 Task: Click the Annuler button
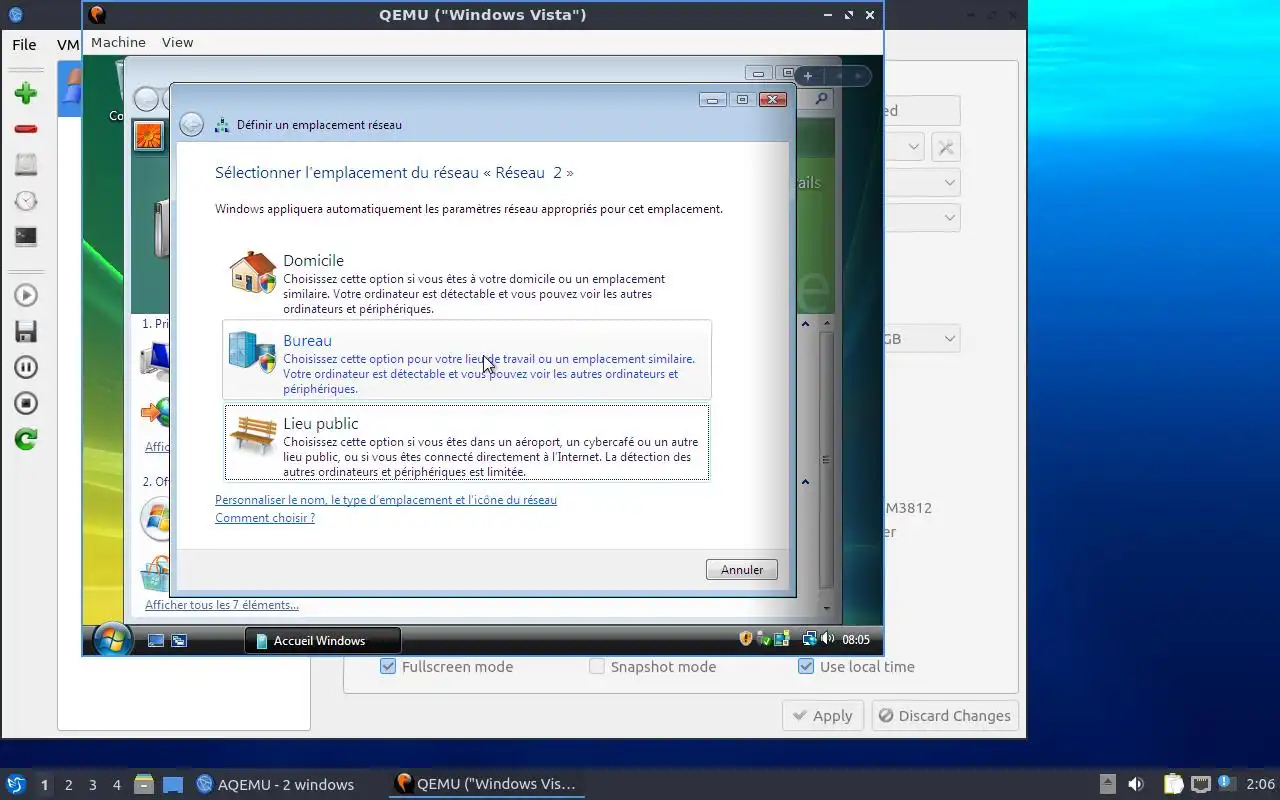pyautogui.click(x=742, y=570)
